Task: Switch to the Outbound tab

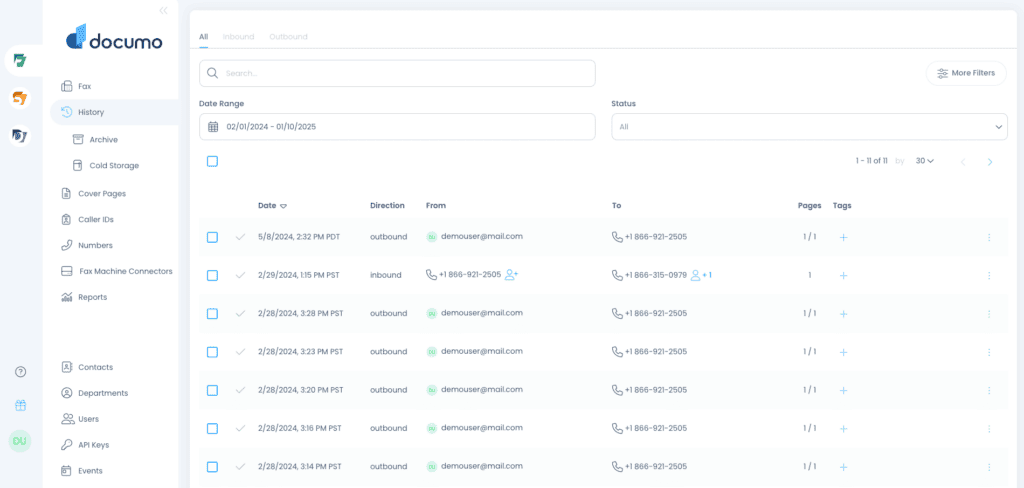Action: (x=288, y=37)
